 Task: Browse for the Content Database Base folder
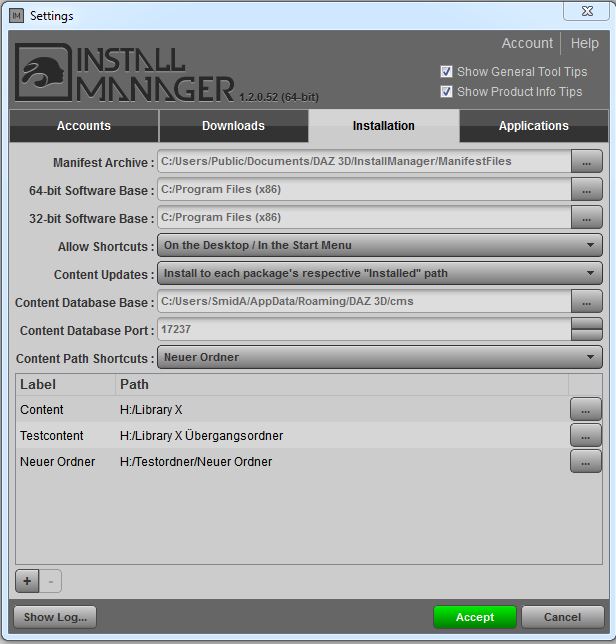586,301
